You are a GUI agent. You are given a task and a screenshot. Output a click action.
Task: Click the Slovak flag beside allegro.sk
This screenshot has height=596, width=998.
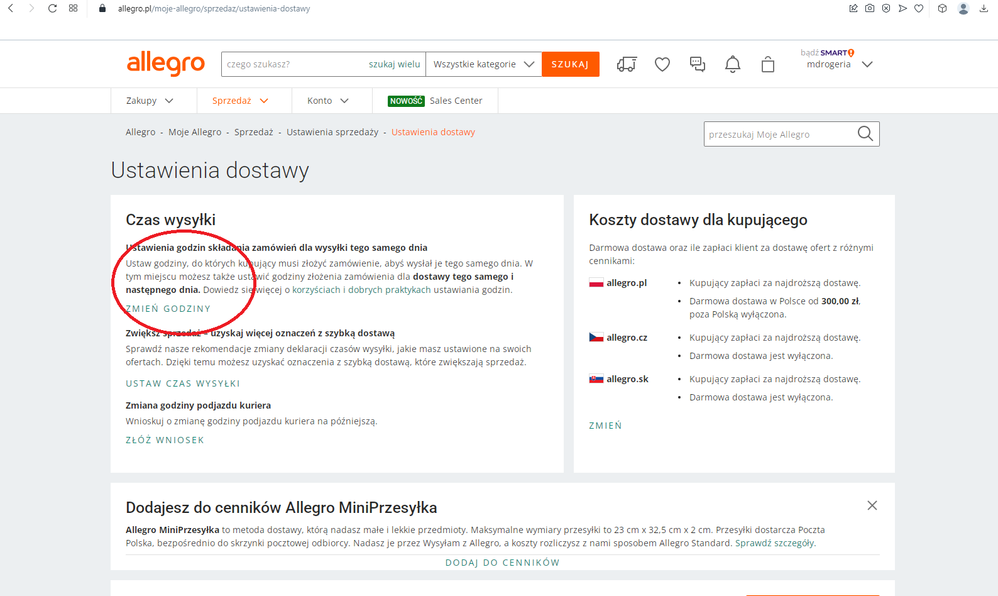[596, 379]
